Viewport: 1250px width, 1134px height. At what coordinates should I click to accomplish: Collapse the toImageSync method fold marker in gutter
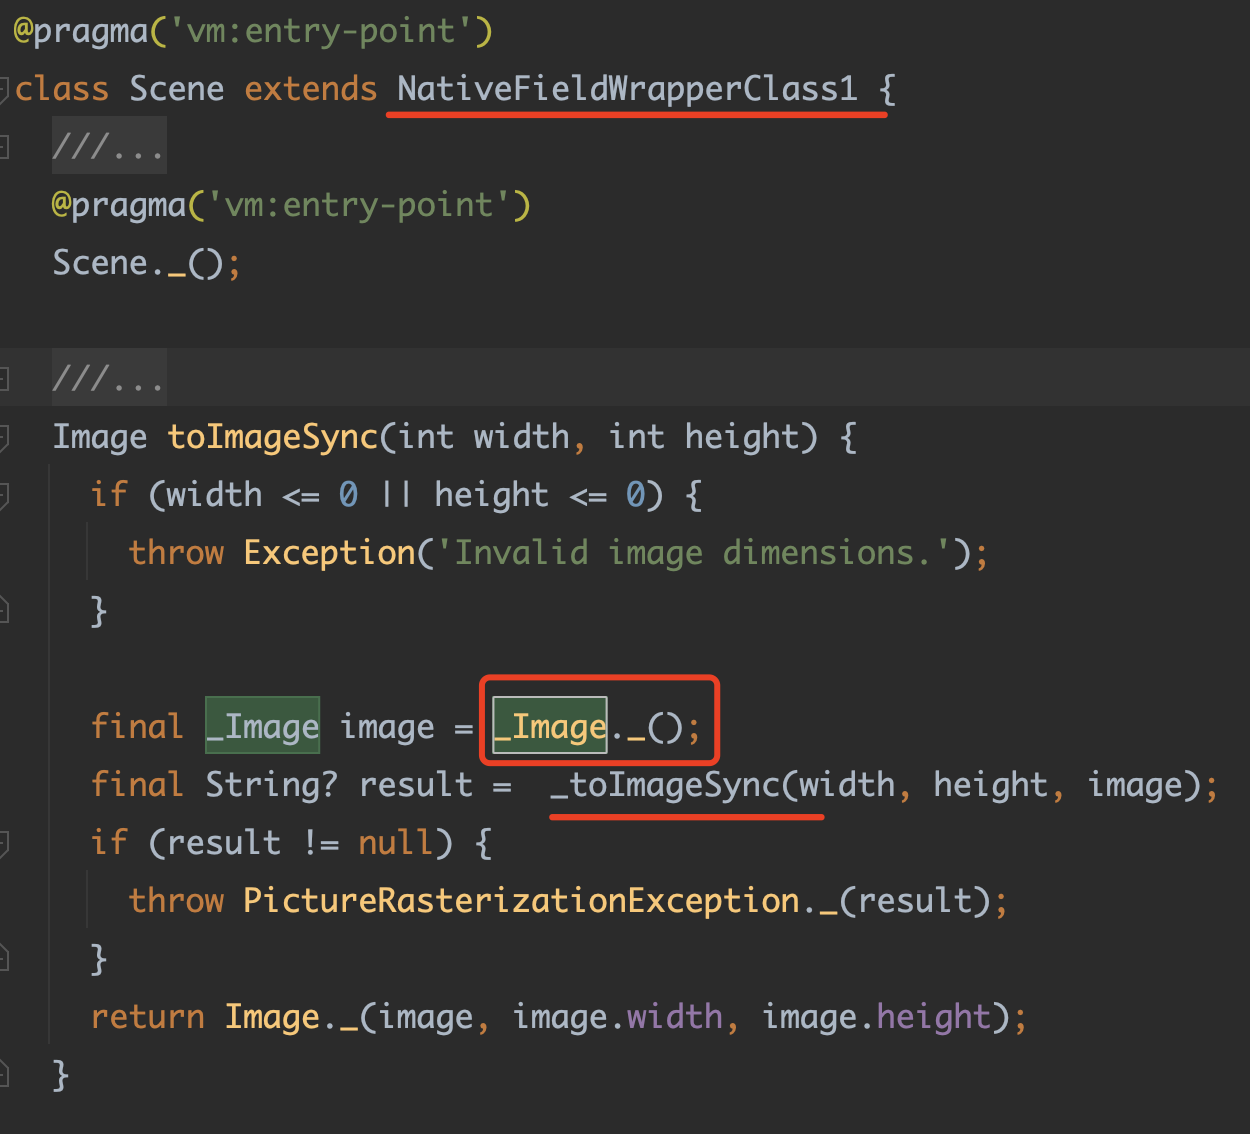click(4, 437)
